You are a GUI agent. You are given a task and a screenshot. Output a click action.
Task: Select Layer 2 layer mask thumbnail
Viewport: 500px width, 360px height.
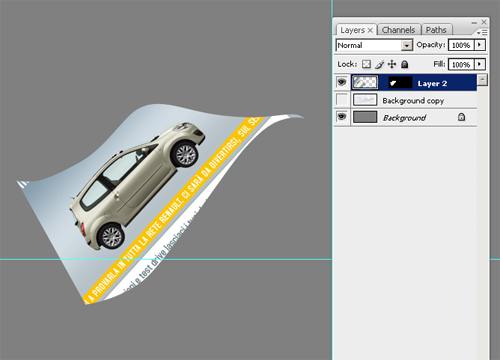click(x=400, y=83)
